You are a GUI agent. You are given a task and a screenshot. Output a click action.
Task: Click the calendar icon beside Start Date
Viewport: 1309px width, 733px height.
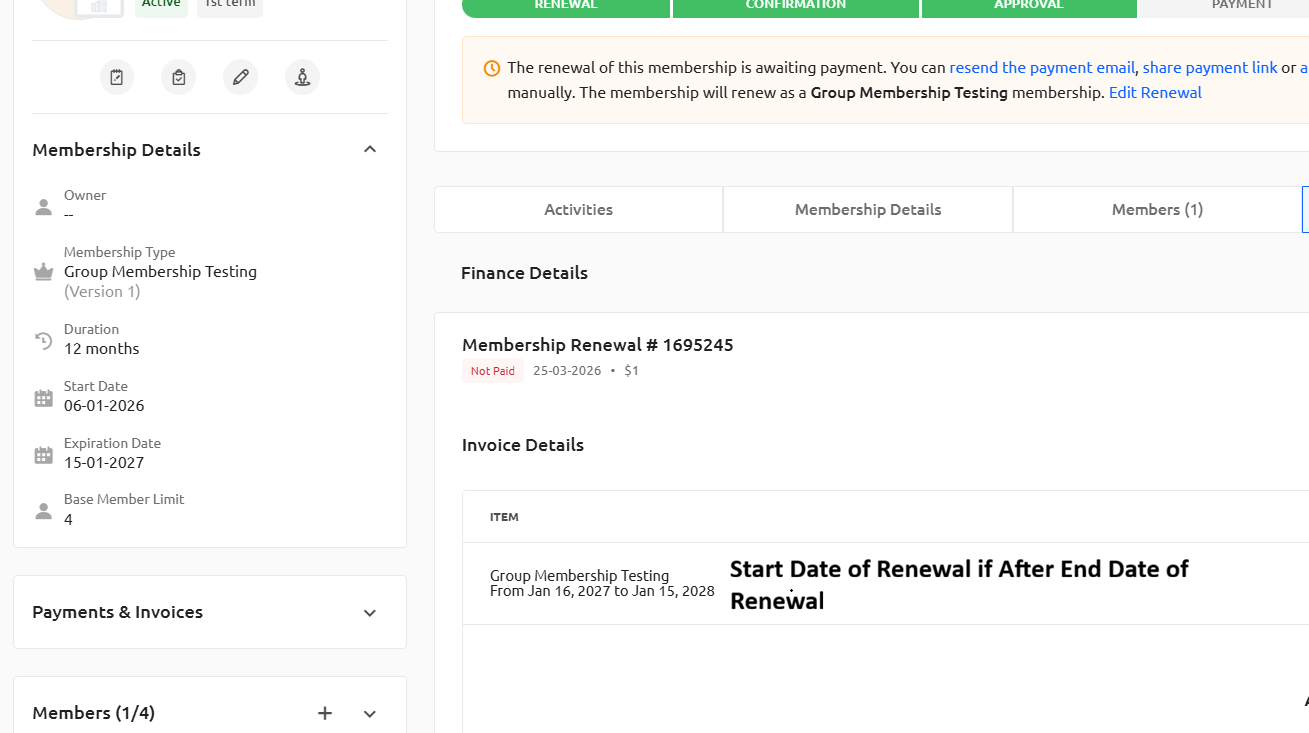coord(43,398)
